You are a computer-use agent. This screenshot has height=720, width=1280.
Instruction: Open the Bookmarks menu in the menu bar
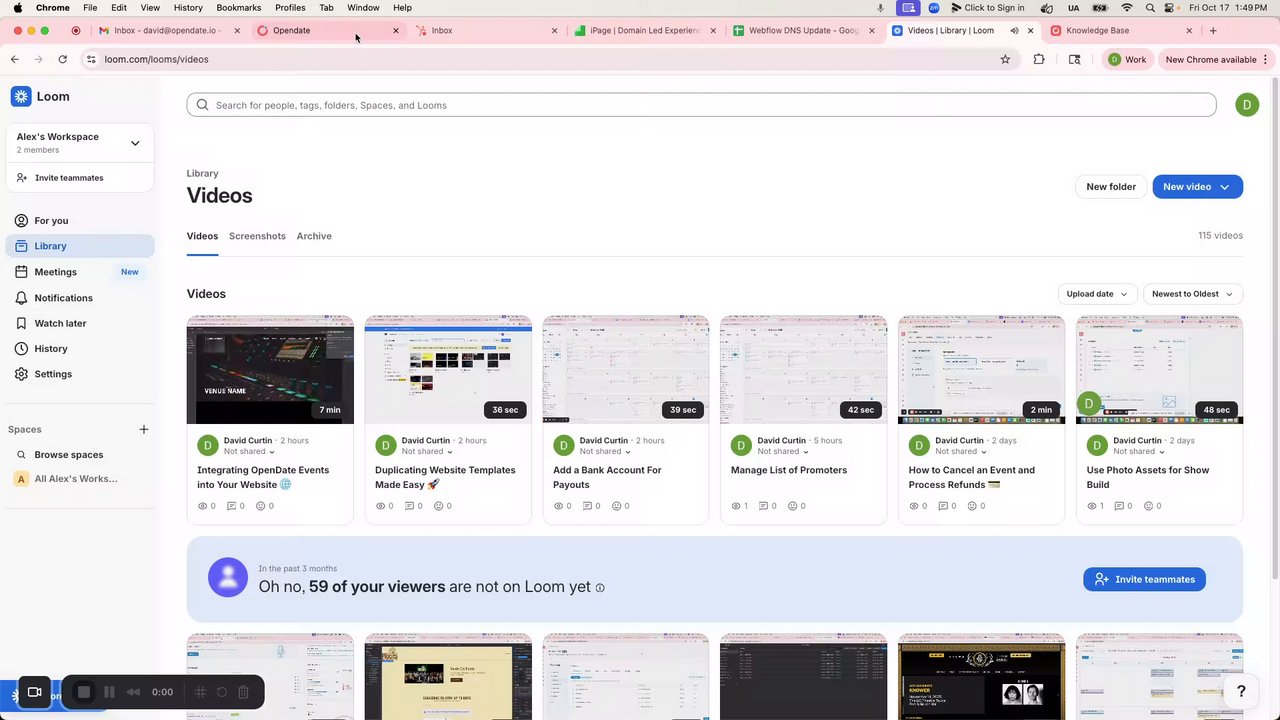coord(239,7)
